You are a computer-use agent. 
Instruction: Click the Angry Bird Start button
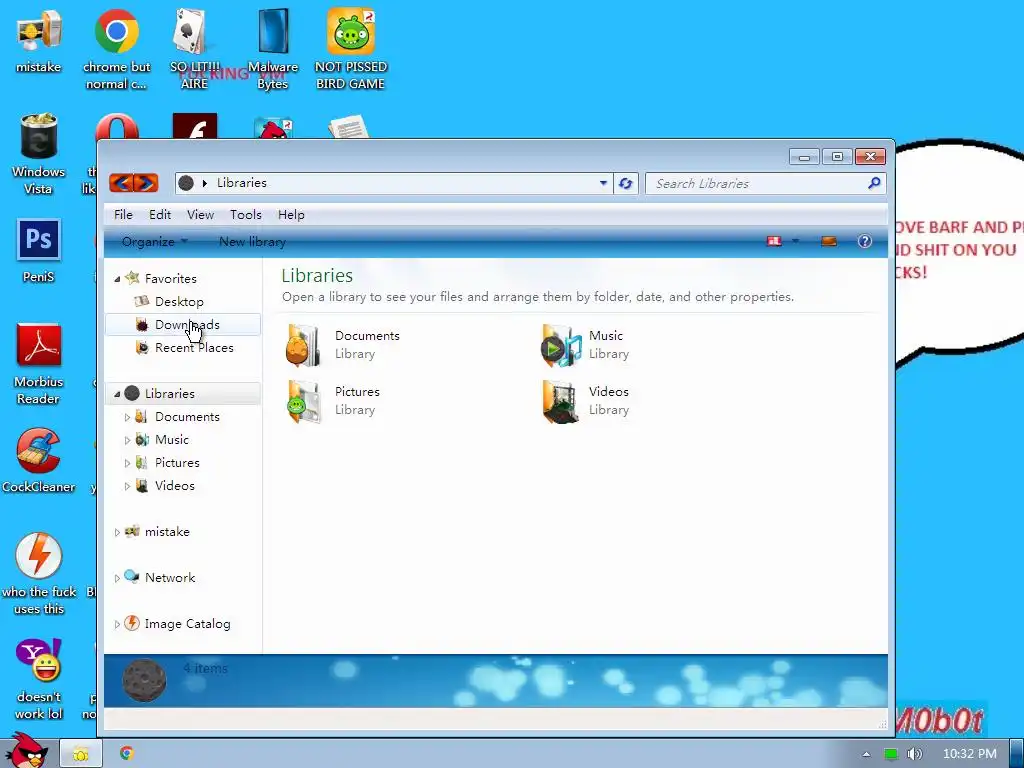coord(27,752)
